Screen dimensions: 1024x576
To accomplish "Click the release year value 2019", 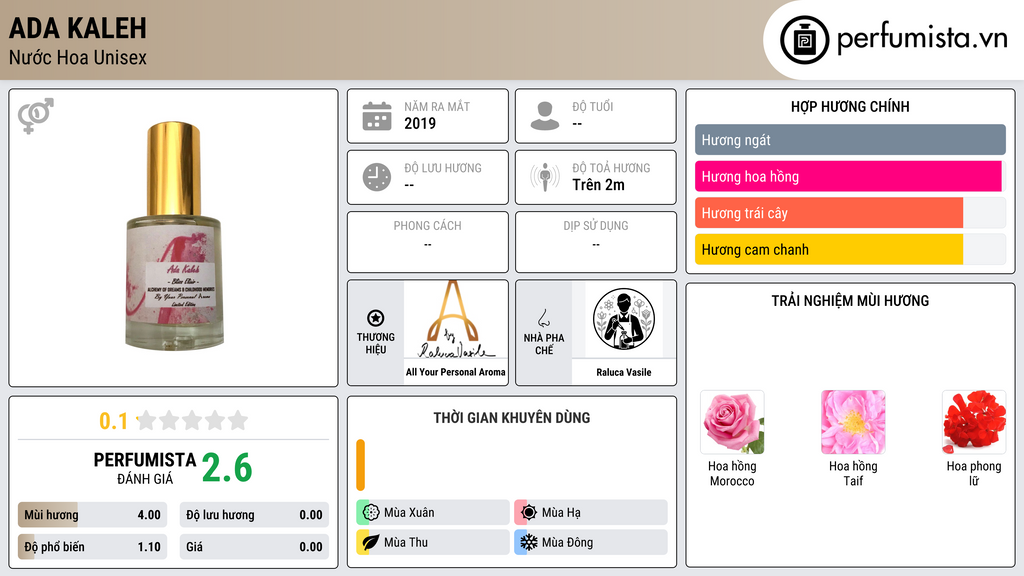I will [x=420, y=123].
